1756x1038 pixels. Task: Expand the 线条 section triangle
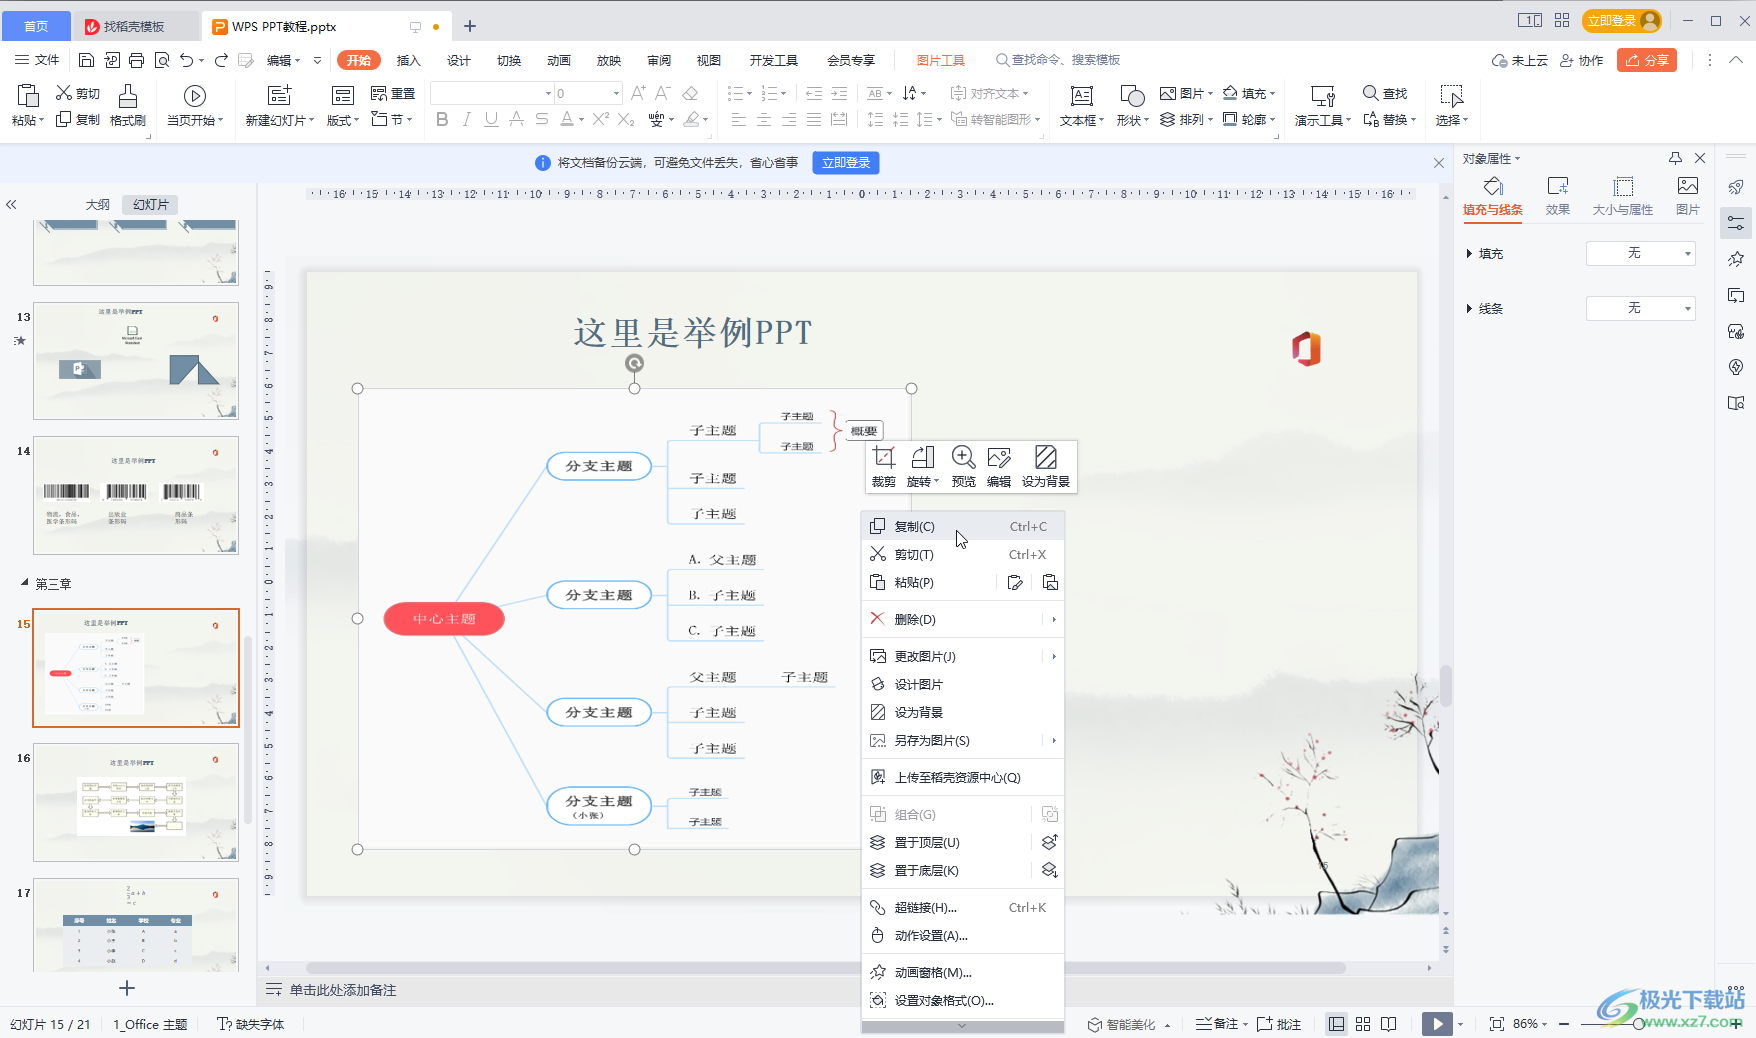click(1469, 309)
